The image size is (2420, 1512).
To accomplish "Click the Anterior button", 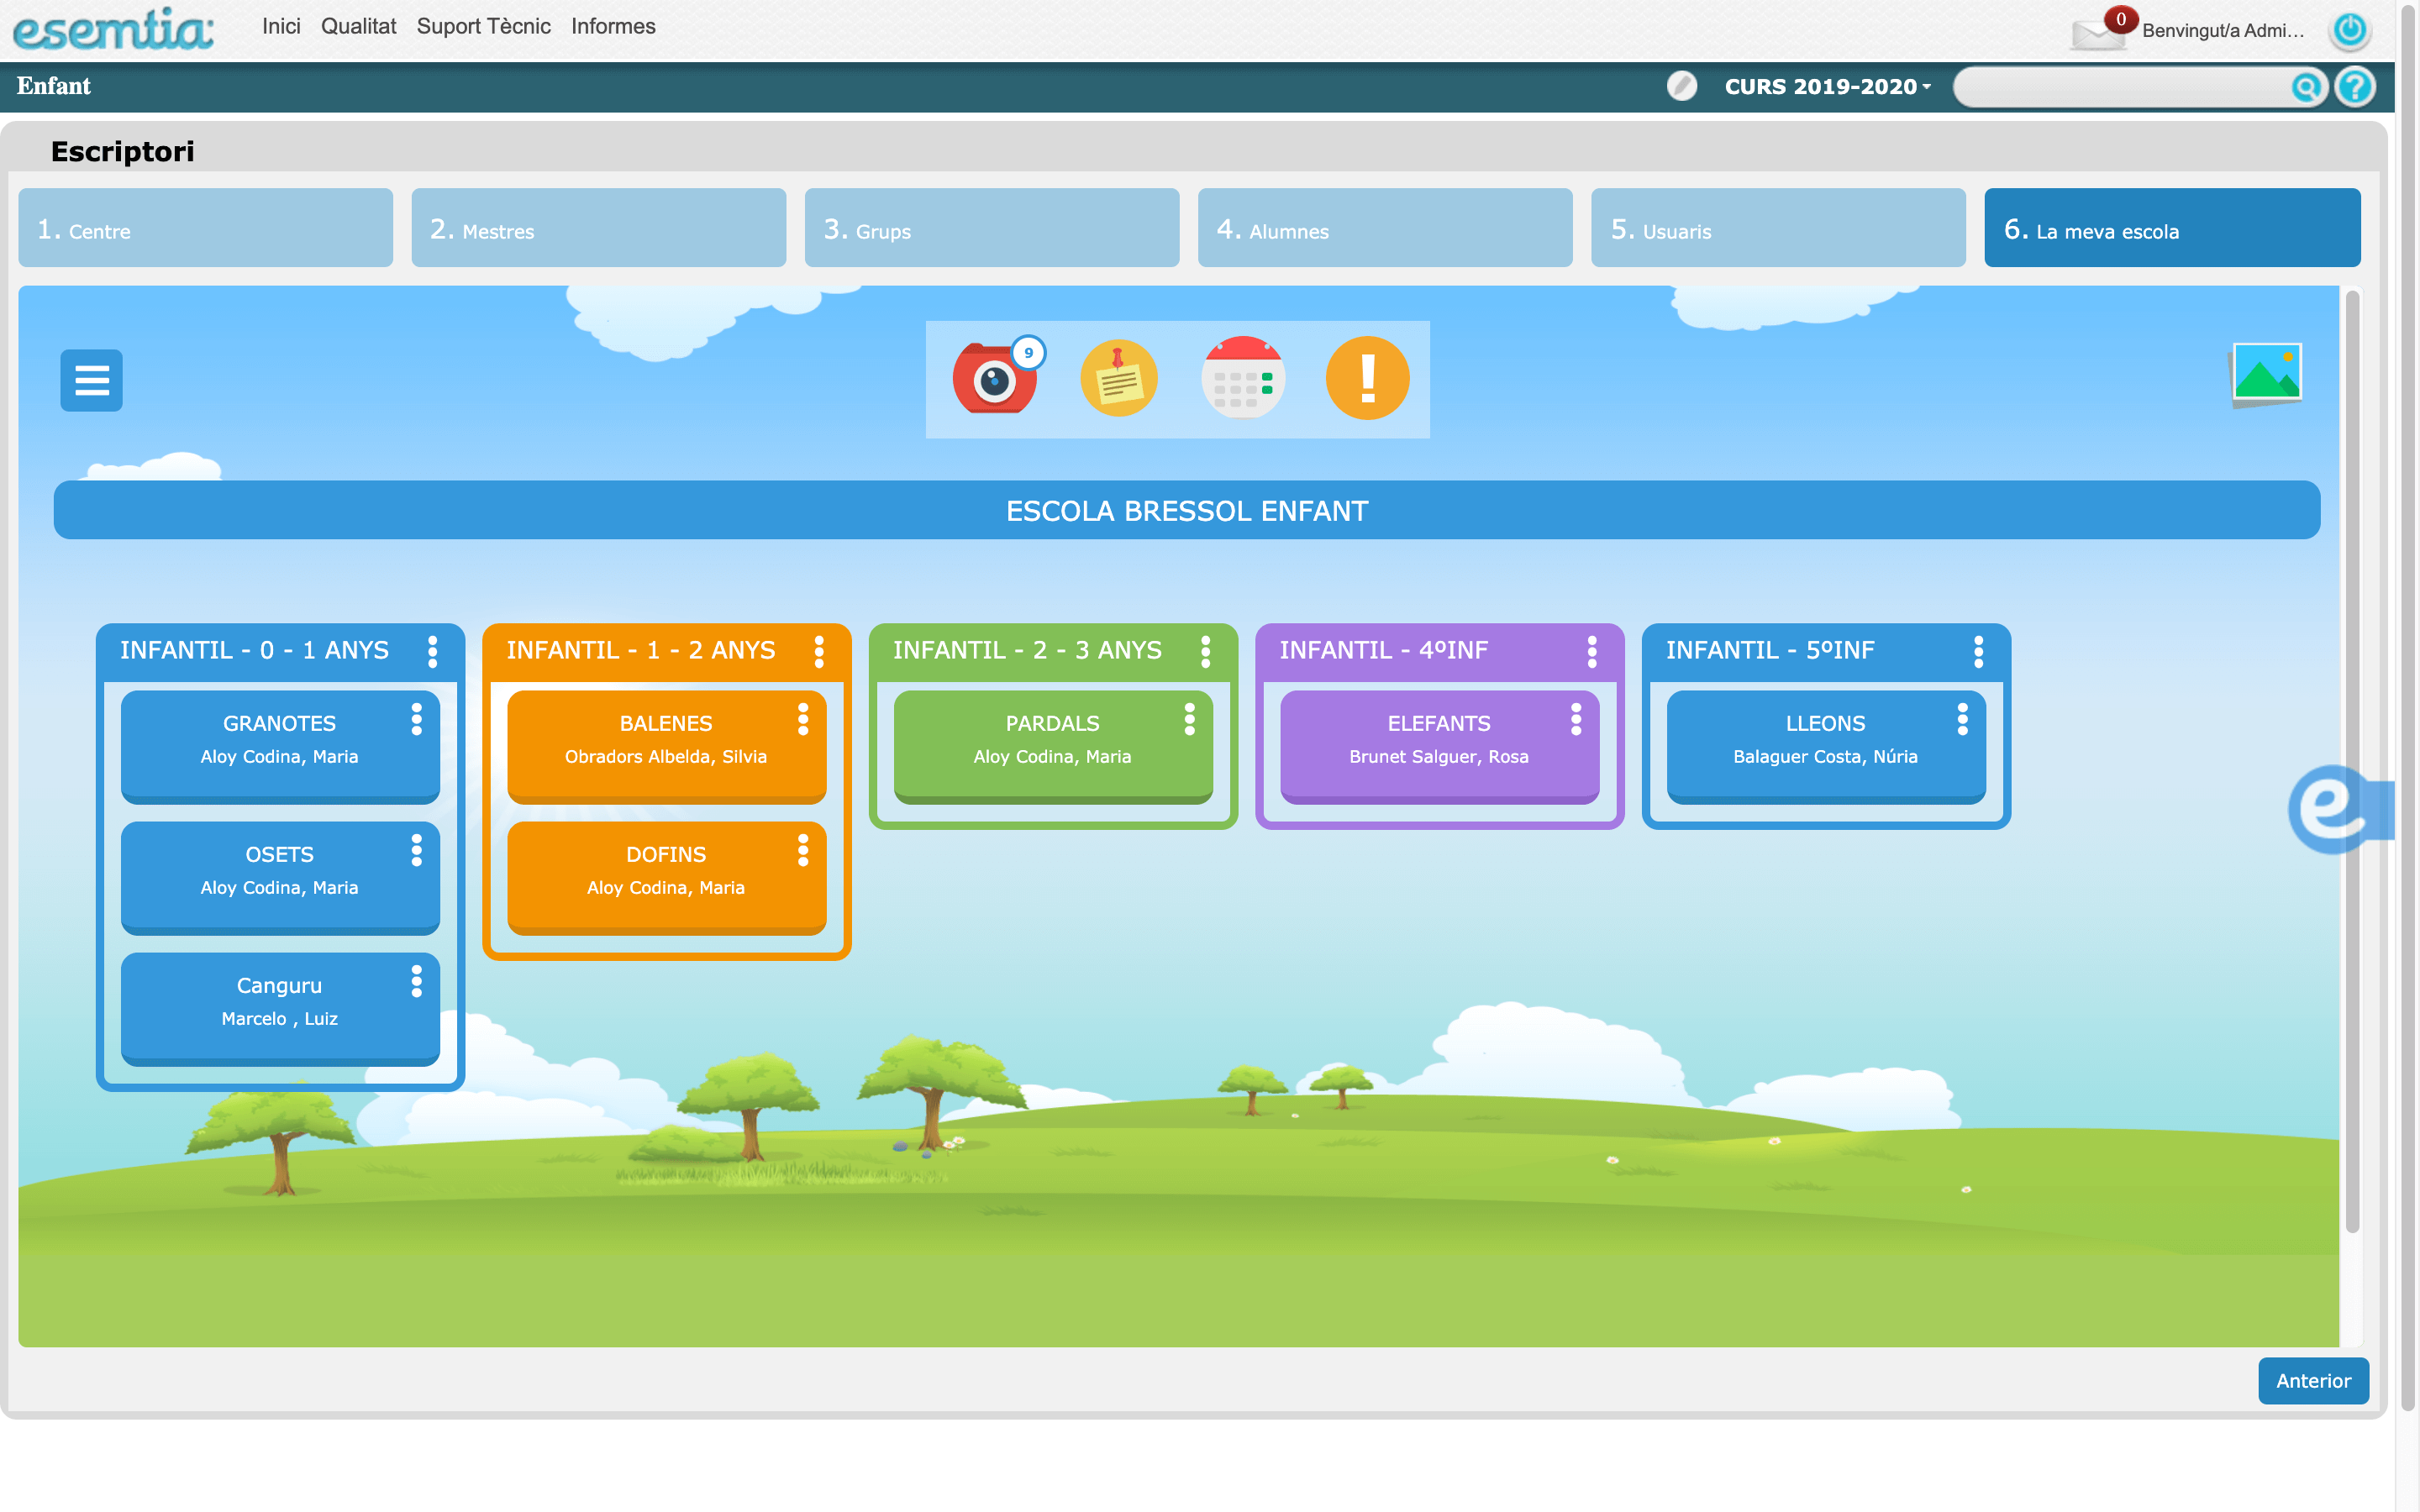I will point(2313,1381).
